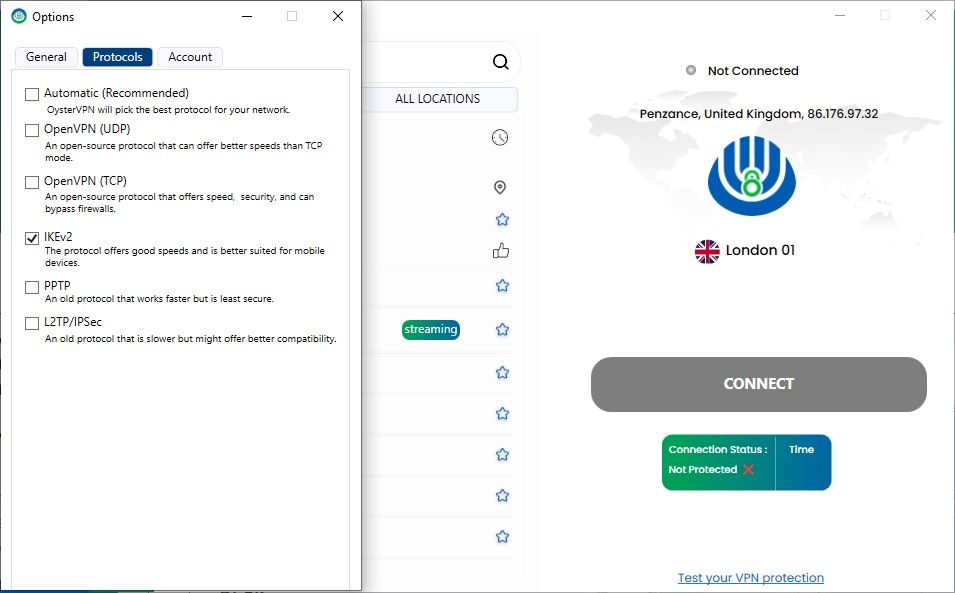Click the streaming tag badge
The height and width of the screenshot is (593, 955).
pos(431,329)
